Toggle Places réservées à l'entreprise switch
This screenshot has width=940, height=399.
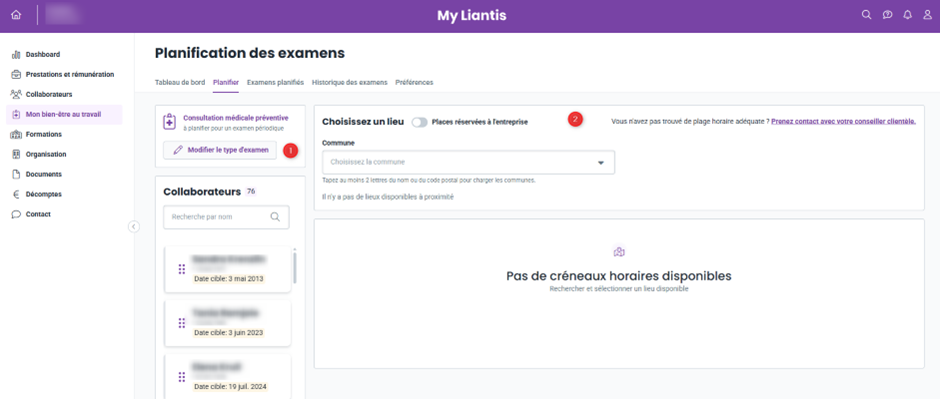point(420,122)
